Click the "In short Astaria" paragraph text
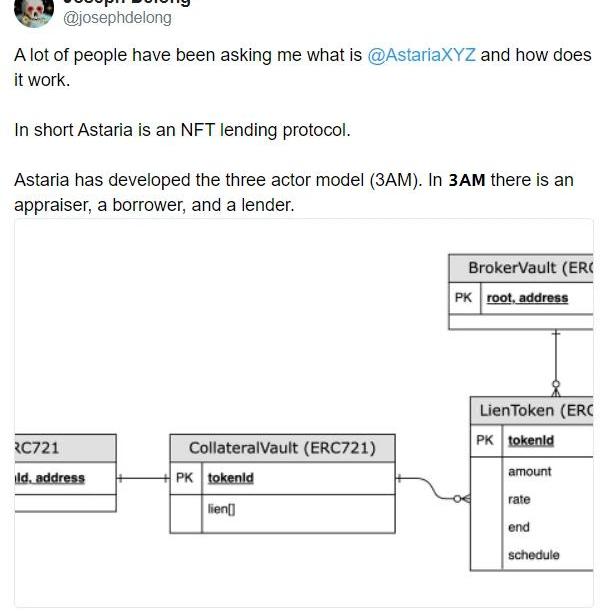Screen dimensions: 612x614 point(182,130)
